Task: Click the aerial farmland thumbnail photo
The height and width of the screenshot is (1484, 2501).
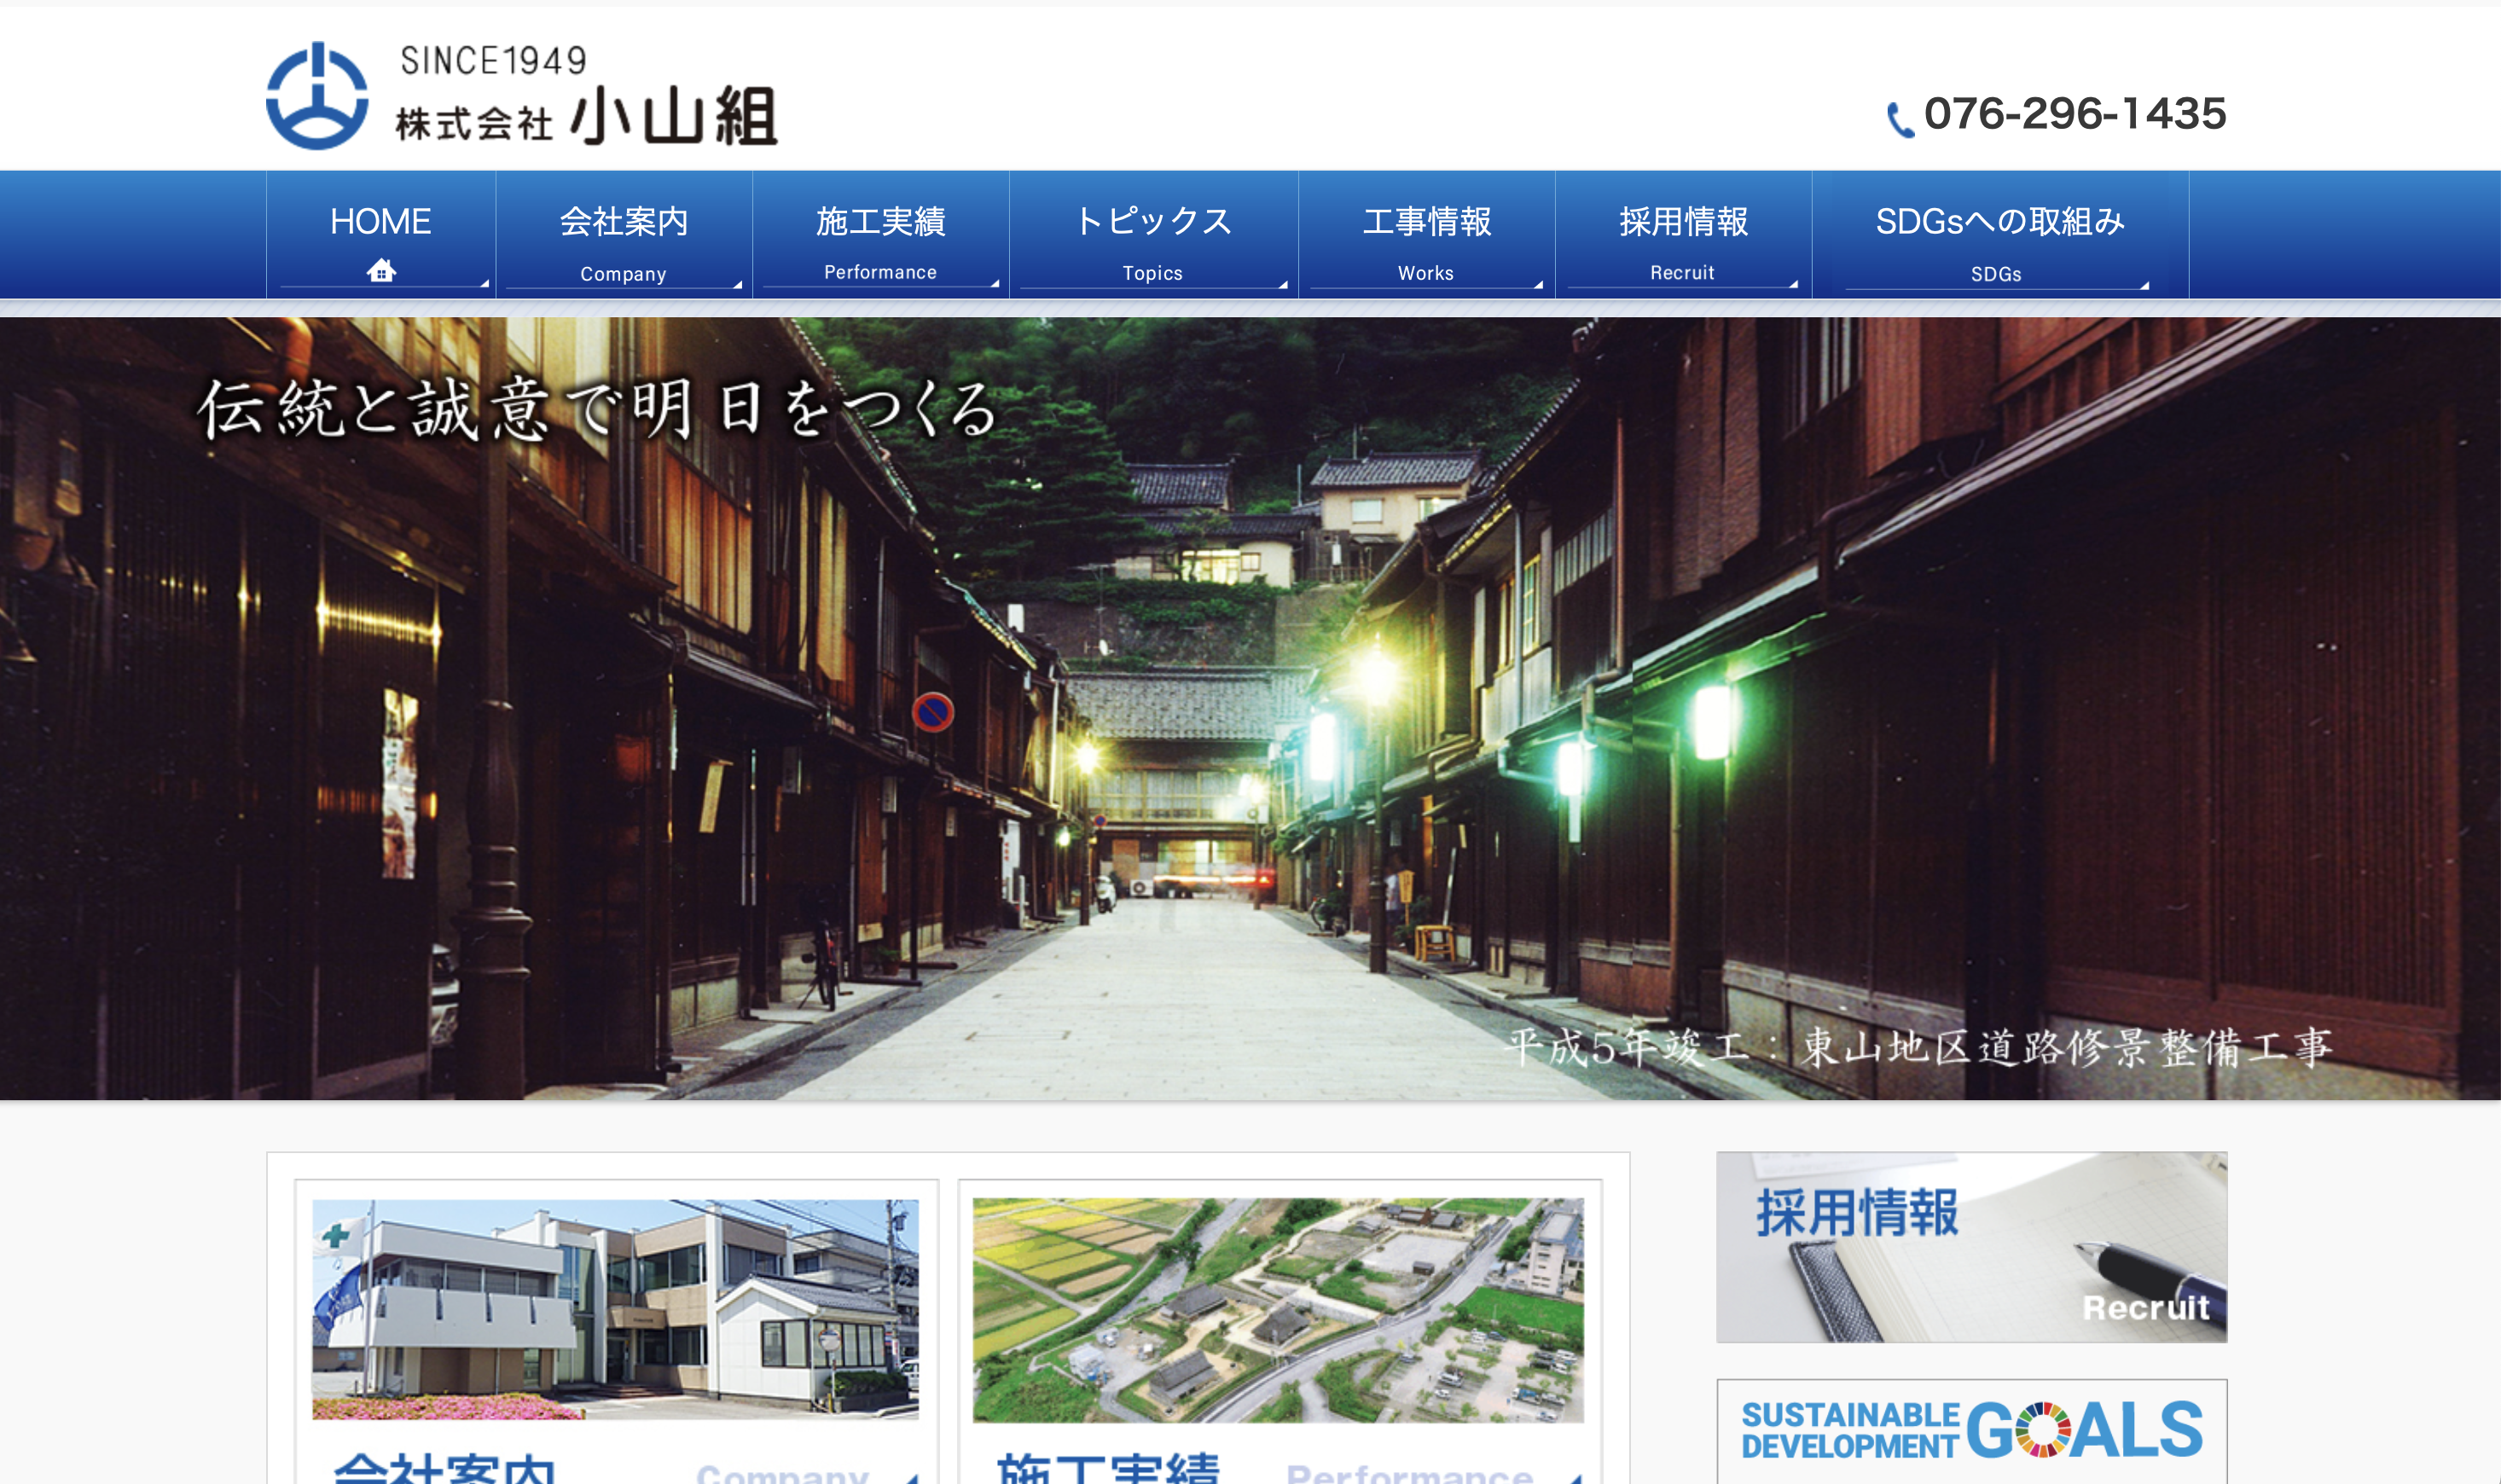Action: pyautogui.click(x=1277, y=1309)
